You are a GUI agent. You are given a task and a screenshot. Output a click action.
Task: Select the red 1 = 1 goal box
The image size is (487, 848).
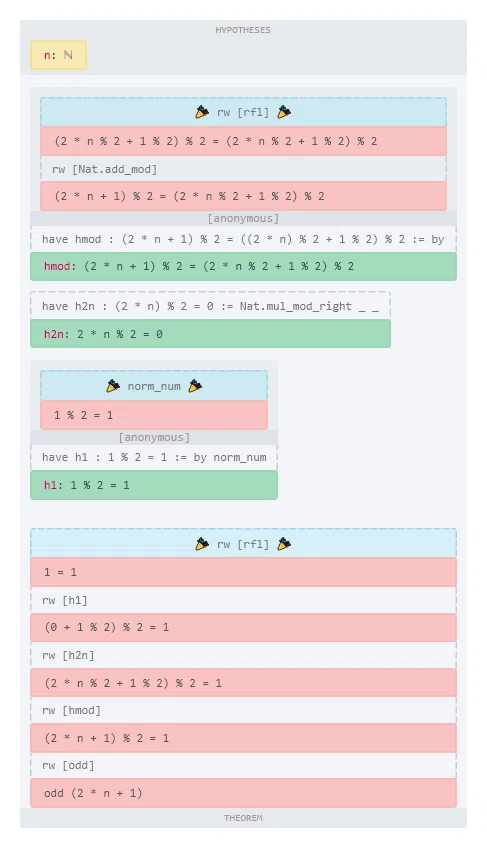(243, 572)
